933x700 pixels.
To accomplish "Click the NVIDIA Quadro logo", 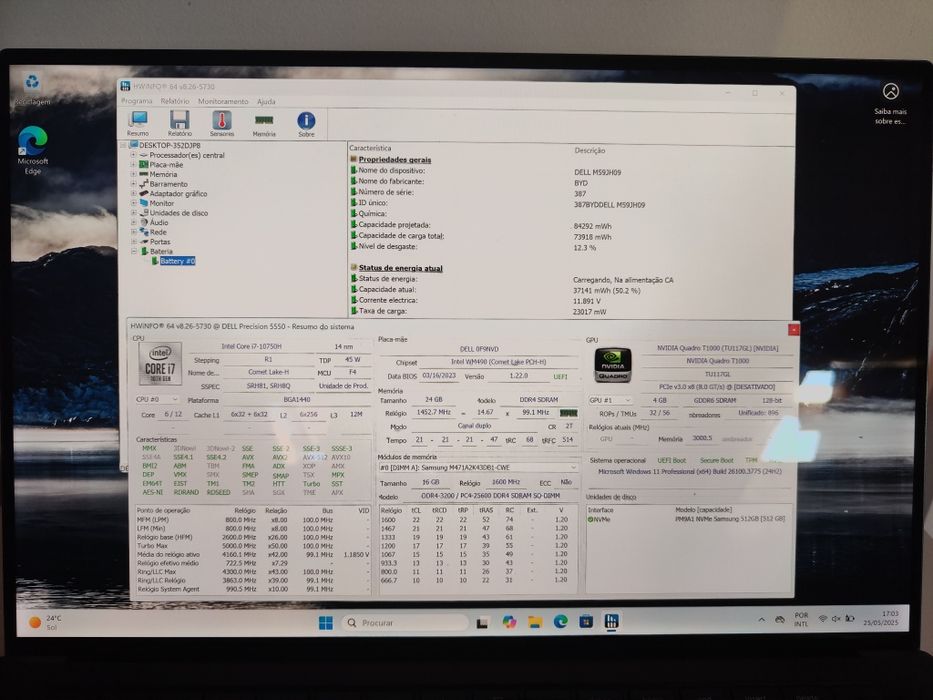I will pos(613,365).
